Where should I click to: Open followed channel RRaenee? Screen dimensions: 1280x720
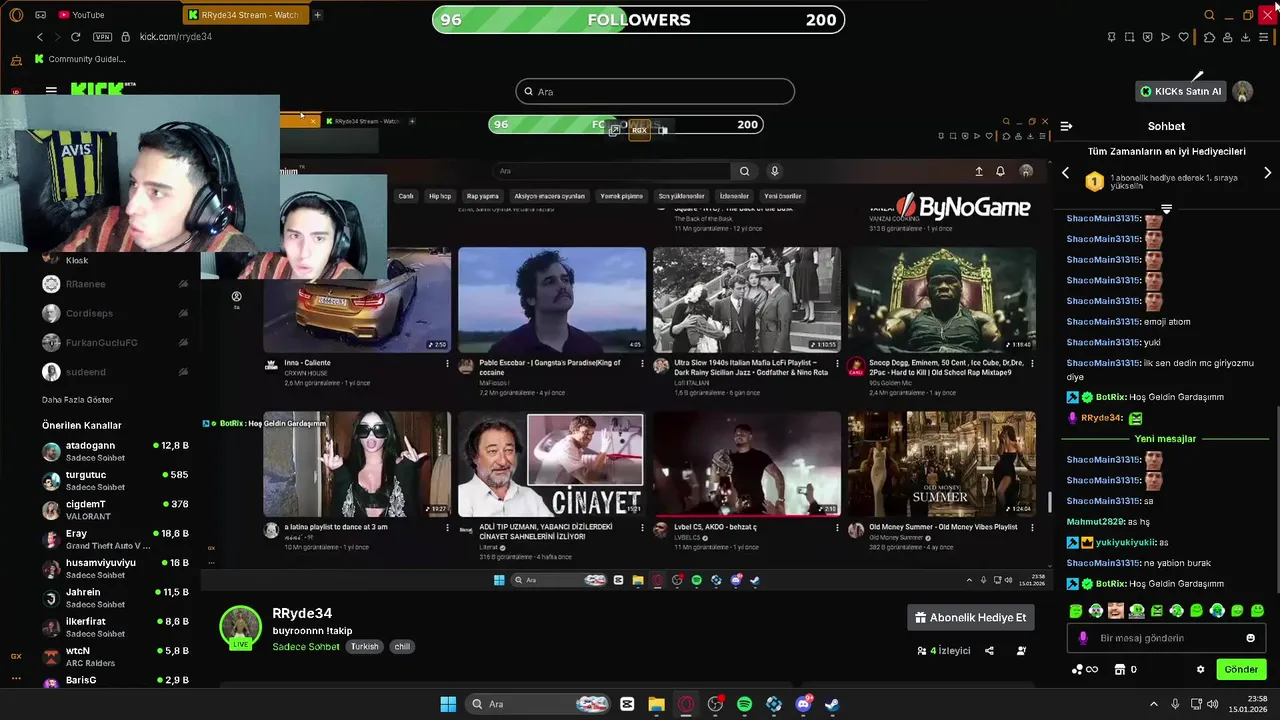[x=115, y=284]
